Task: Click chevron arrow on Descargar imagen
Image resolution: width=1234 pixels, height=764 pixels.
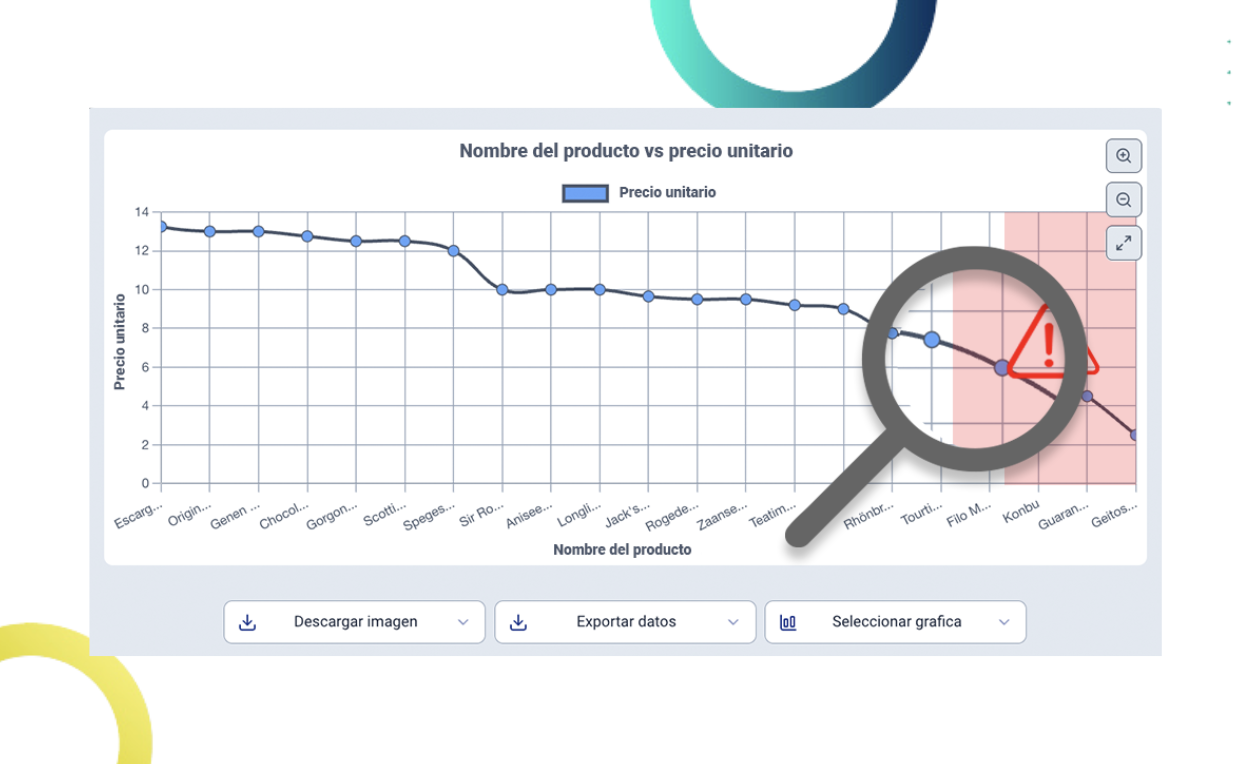Action: (x=463, y=622)
